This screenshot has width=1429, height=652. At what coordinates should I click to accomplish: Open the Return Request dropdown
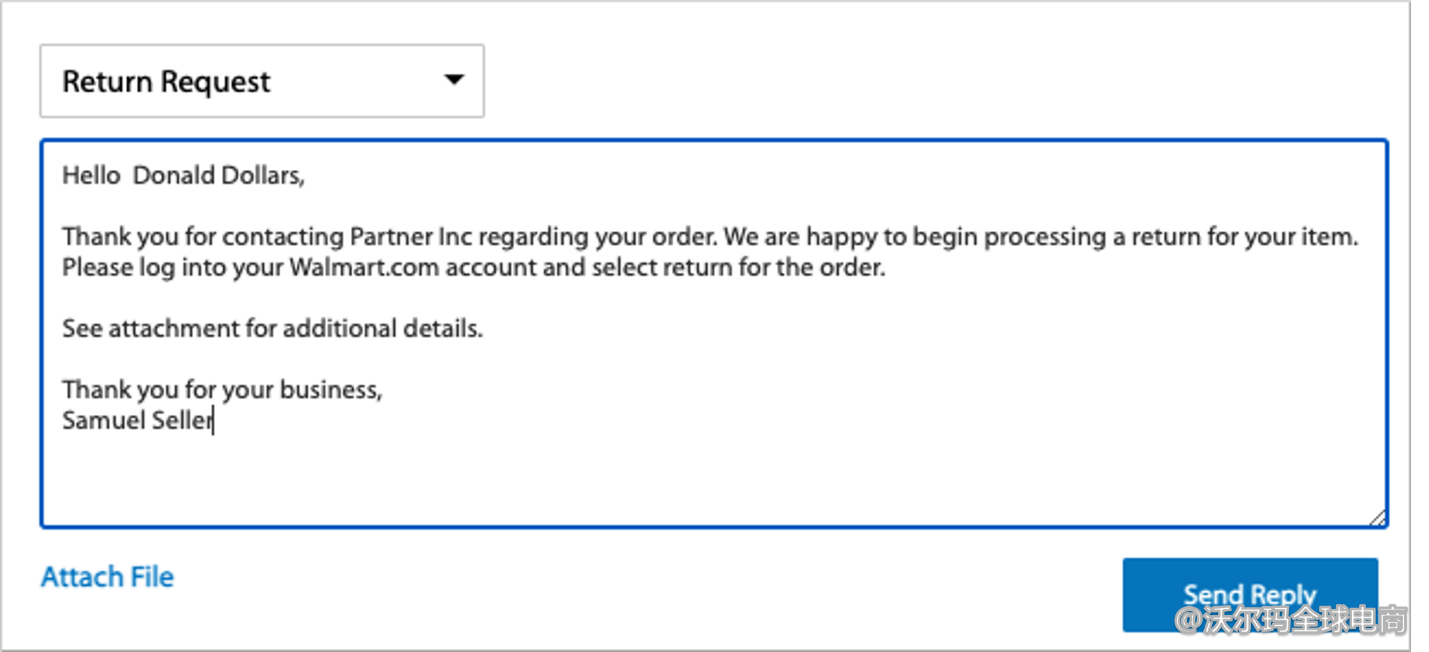click(262, 81)
